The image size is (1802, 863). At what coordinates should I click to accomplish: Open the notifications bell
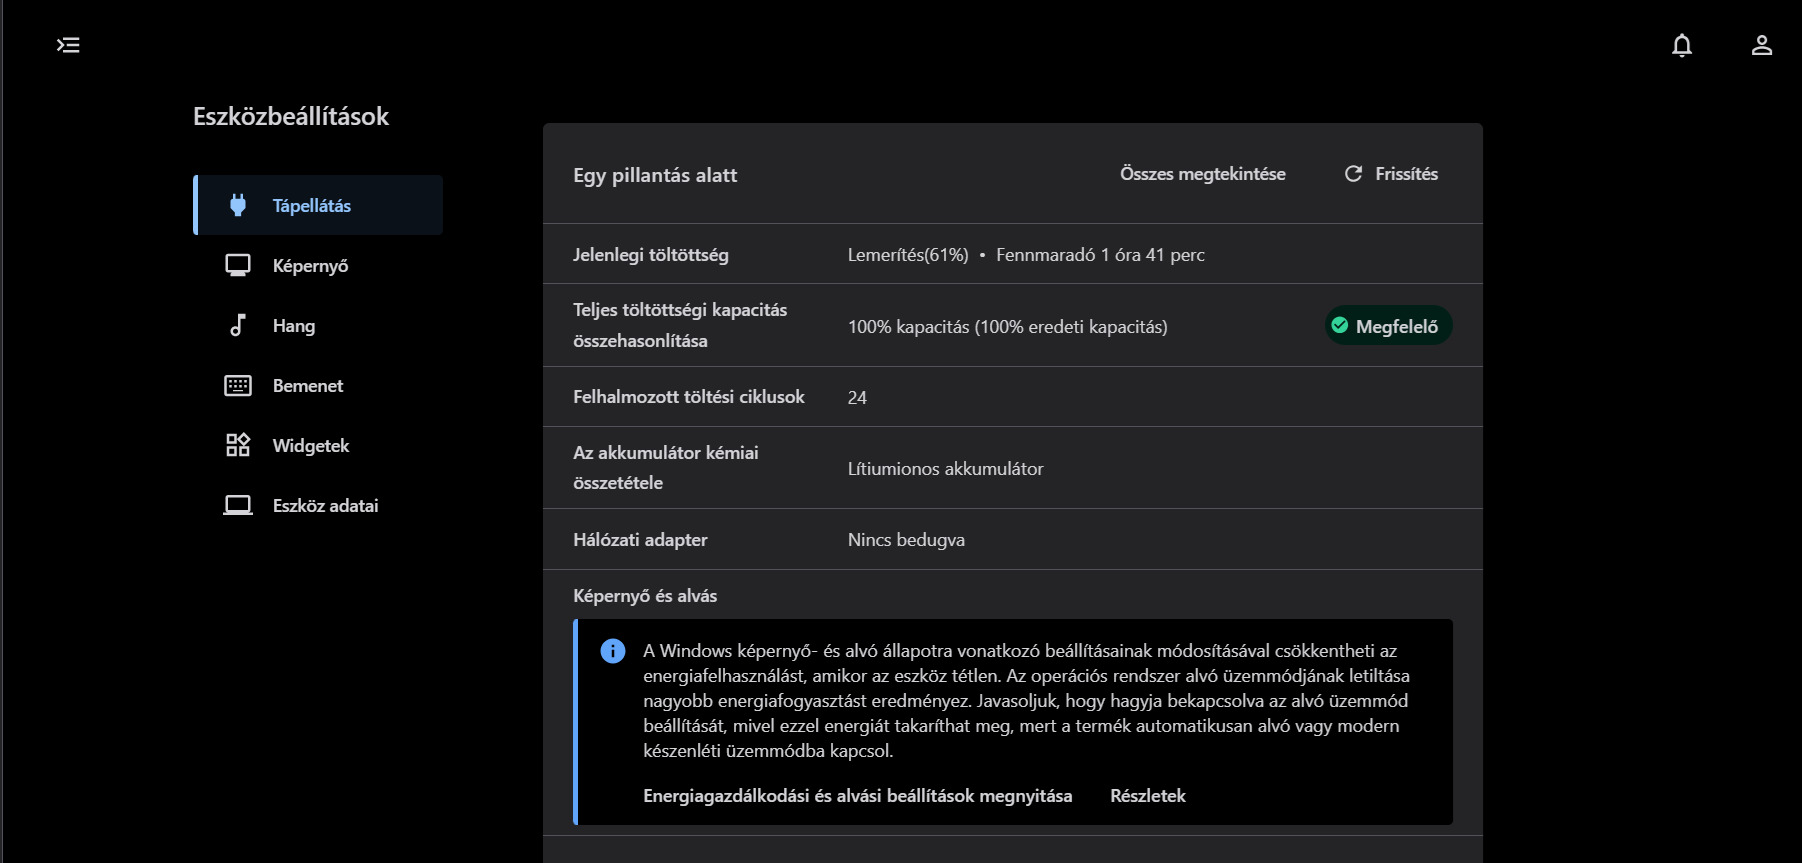(1682, 45)
